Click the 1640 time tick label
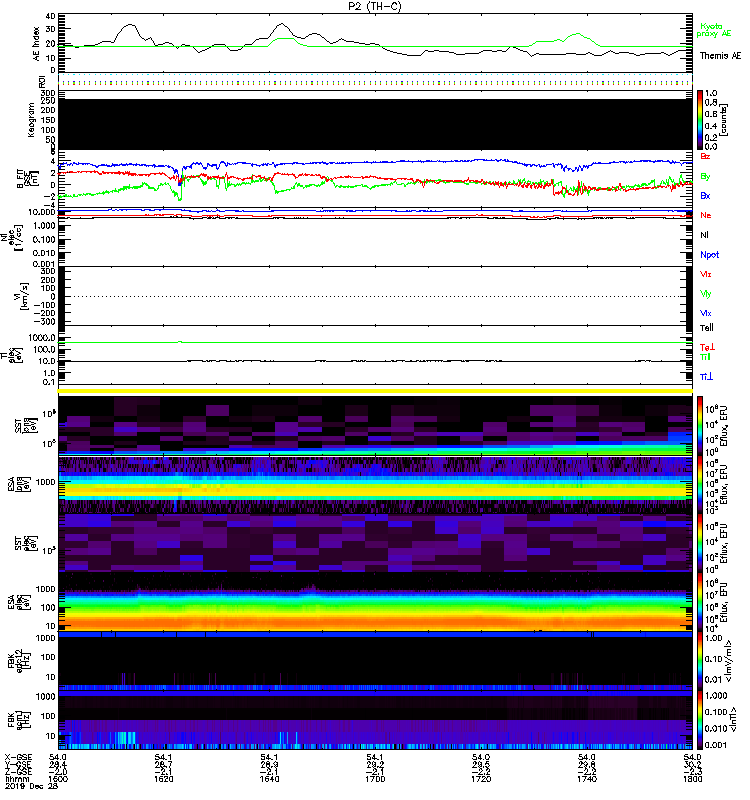 [269, 779]
